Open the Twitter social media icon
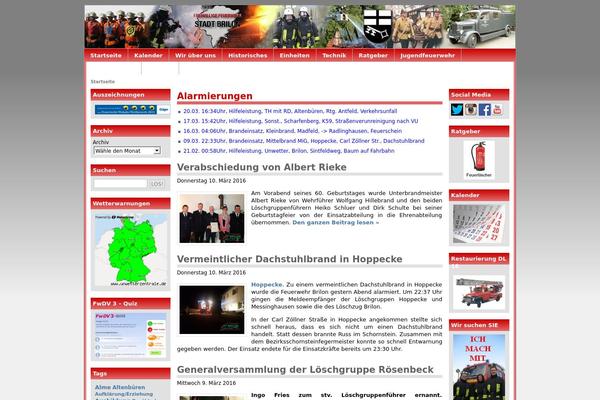 (x=457, y=110)
